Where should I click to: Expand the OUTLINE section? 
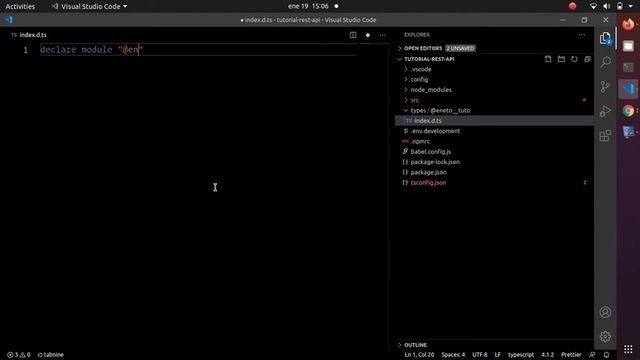coord(415,345)
